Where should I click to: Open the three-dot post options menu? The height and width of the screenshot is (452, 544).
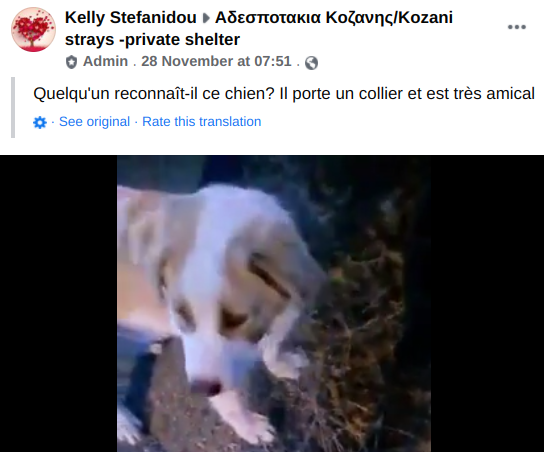point(517,27)
